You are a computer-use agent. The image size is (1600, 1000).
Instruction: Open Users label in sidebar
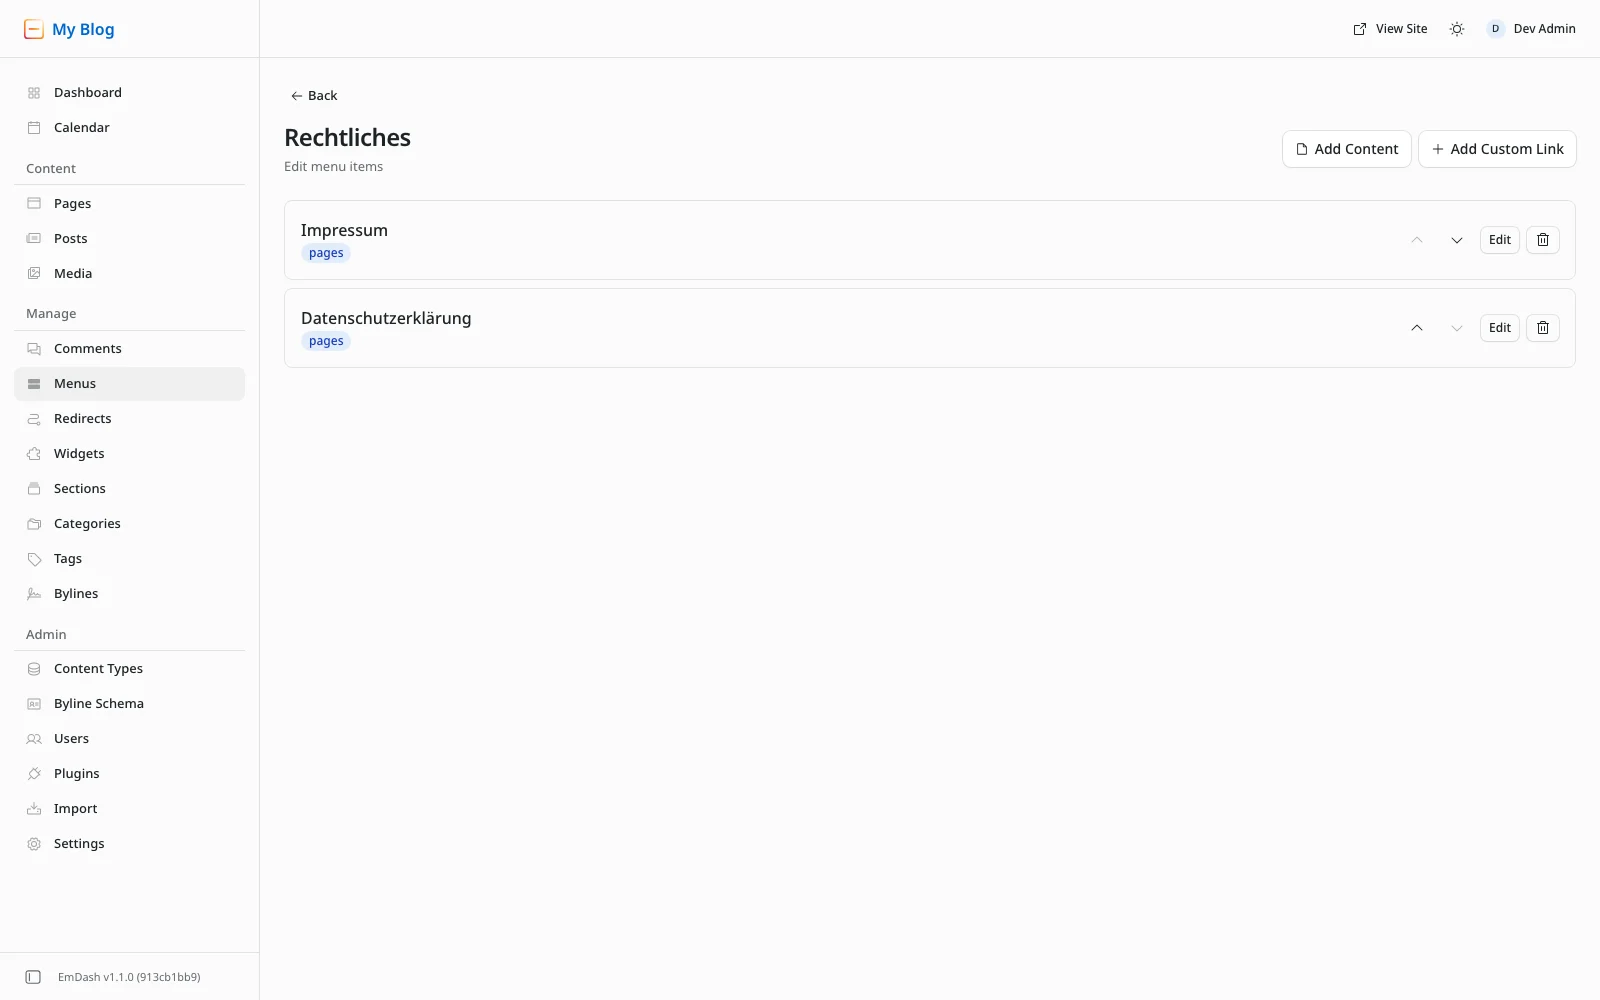coord(71,739)
